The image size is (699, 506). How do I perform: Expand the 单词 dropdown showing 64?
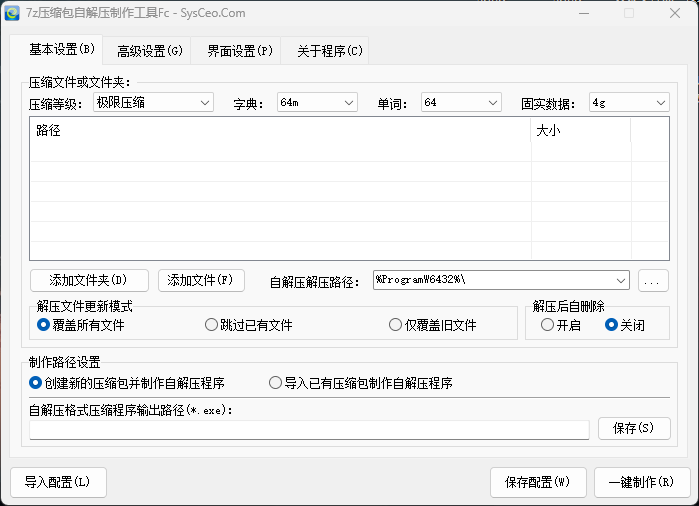[x=461, y=103]
